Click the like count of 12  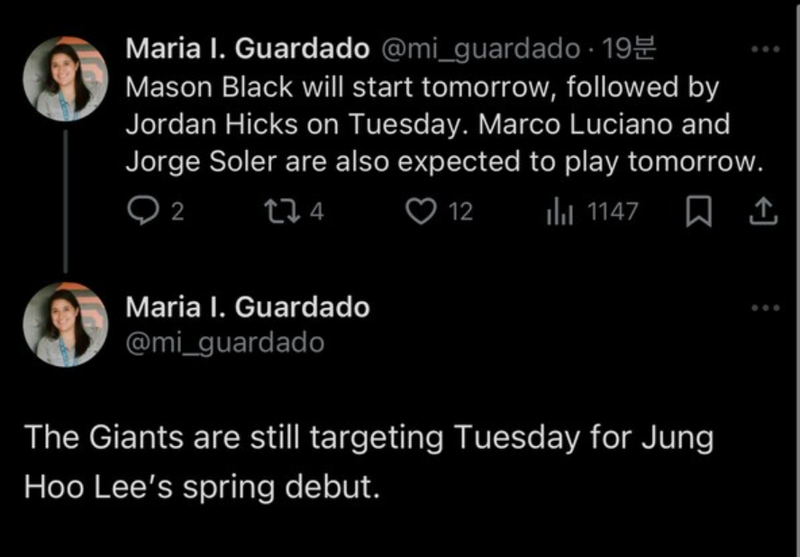click(x=459, y=211)
